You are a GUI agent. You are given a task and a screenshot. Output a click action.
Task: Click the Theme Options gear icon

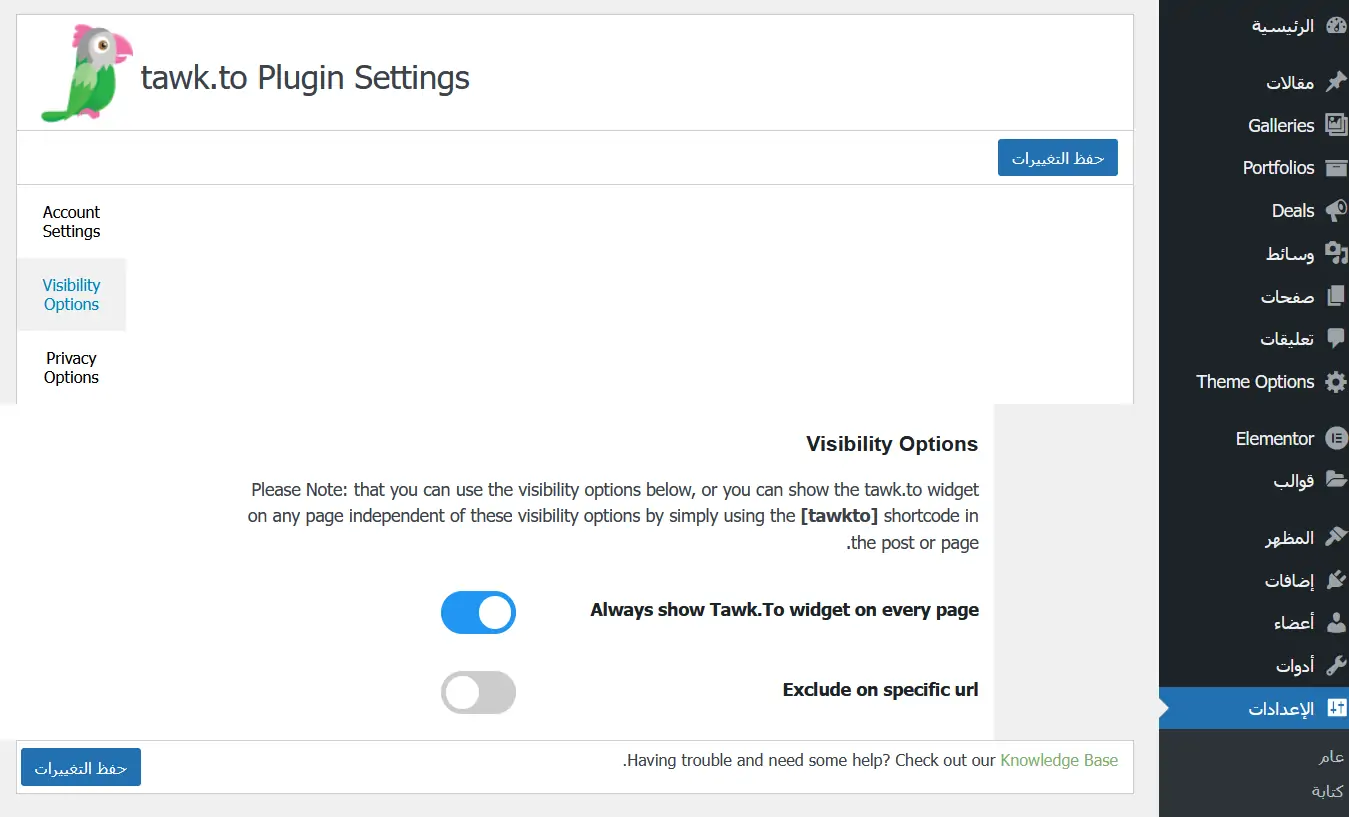point(1336,382)
